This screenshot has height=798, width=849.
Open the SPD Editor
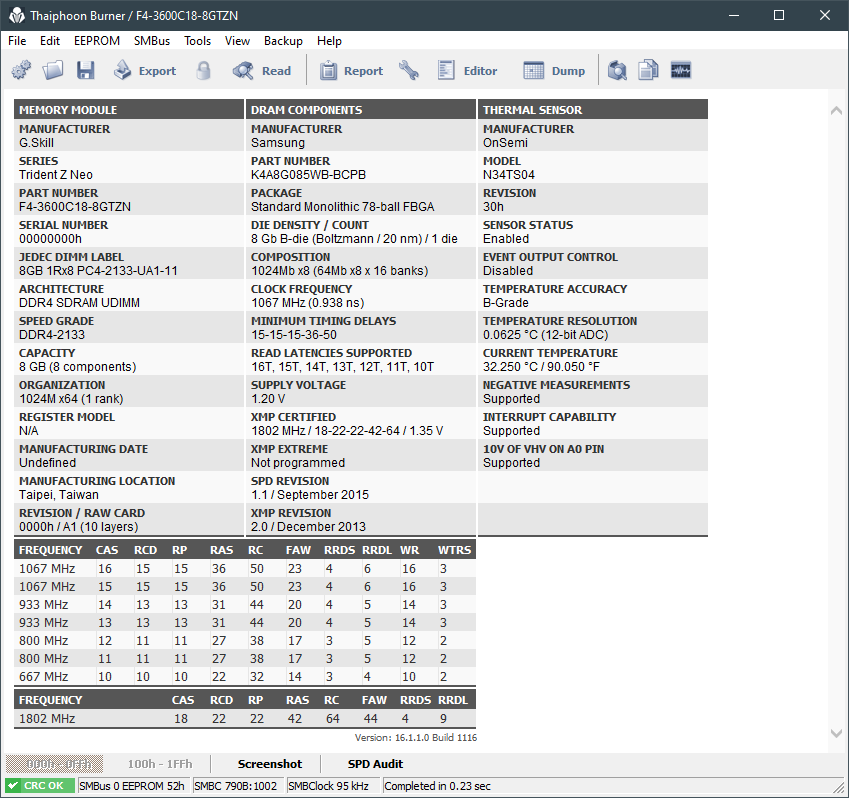(x=467, y=70)
